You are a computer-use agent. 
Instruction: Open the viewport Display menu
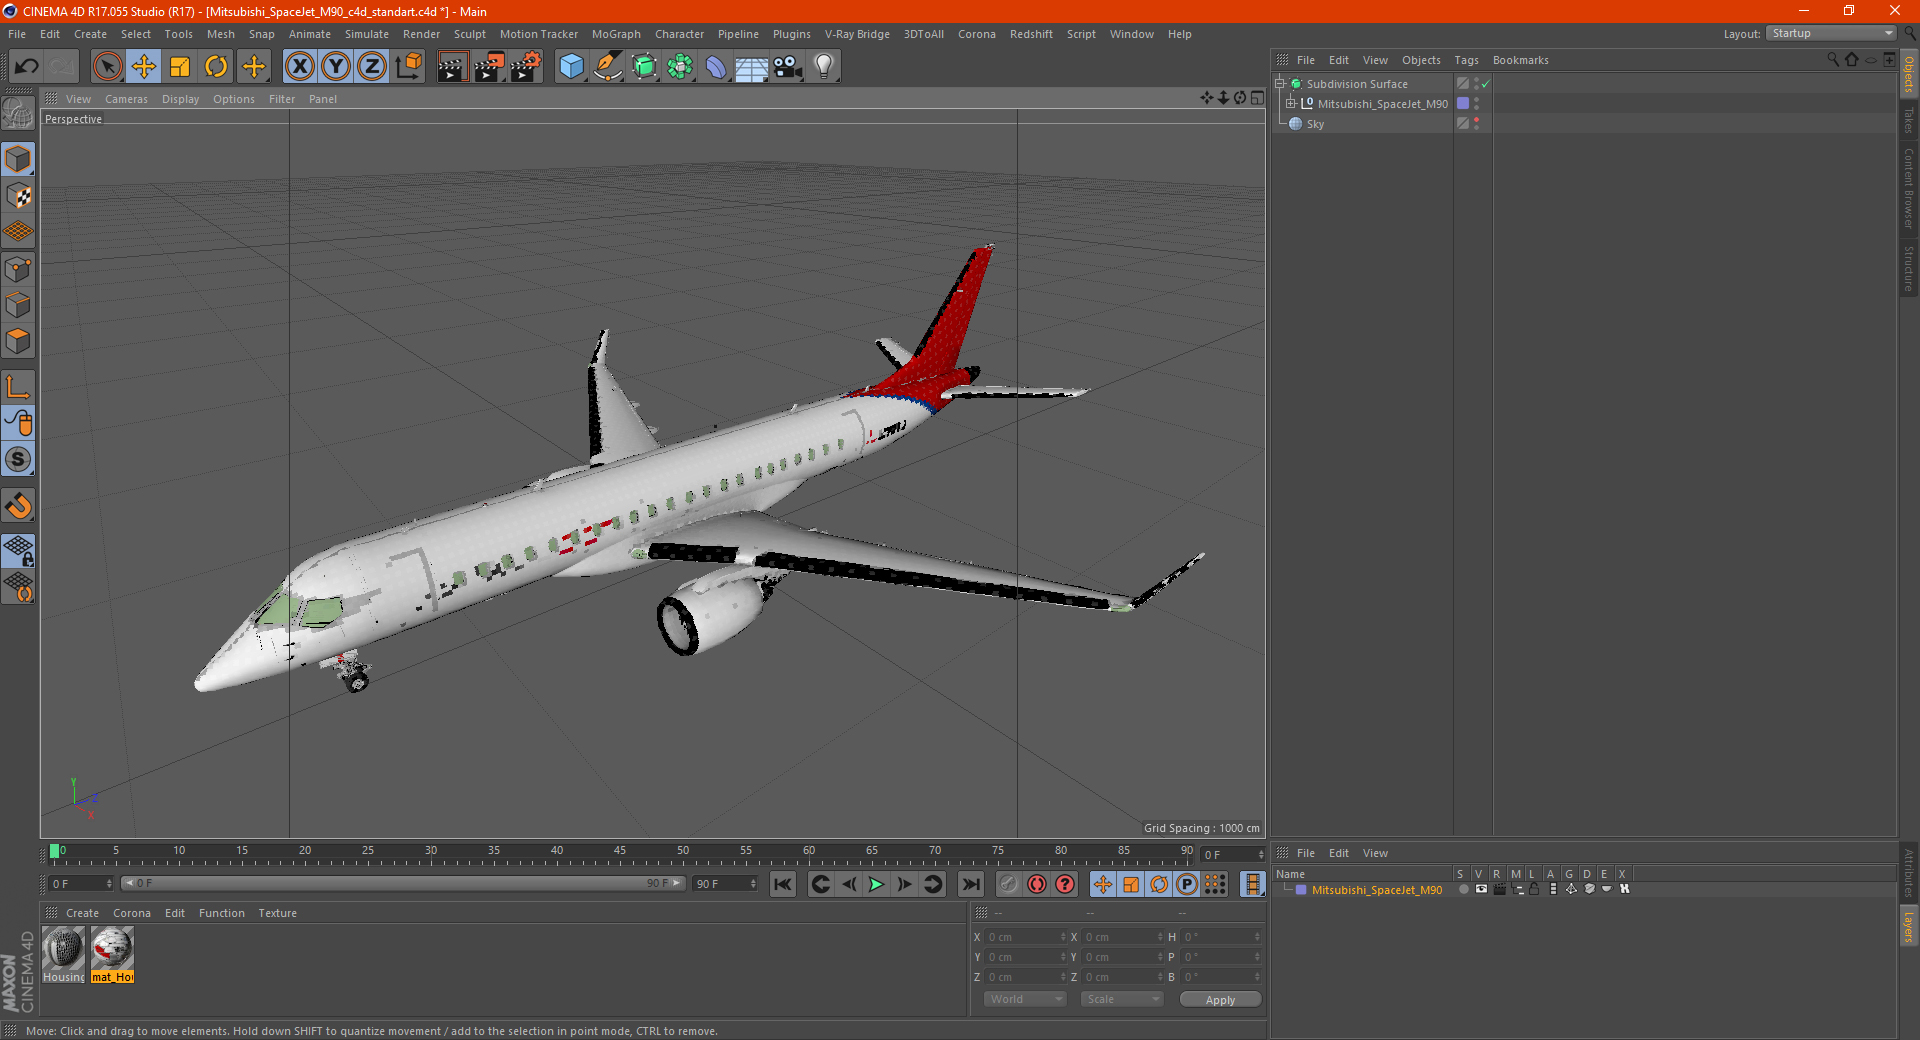pyautogui.click(x=180, y=99)
